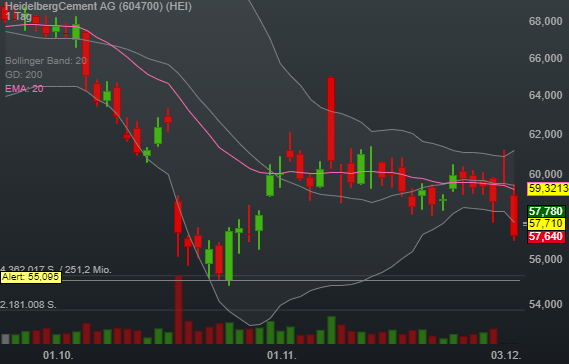Click the 251,2 Mio. volume label
This screenshot has width=569, height=364.
point(88,270)
